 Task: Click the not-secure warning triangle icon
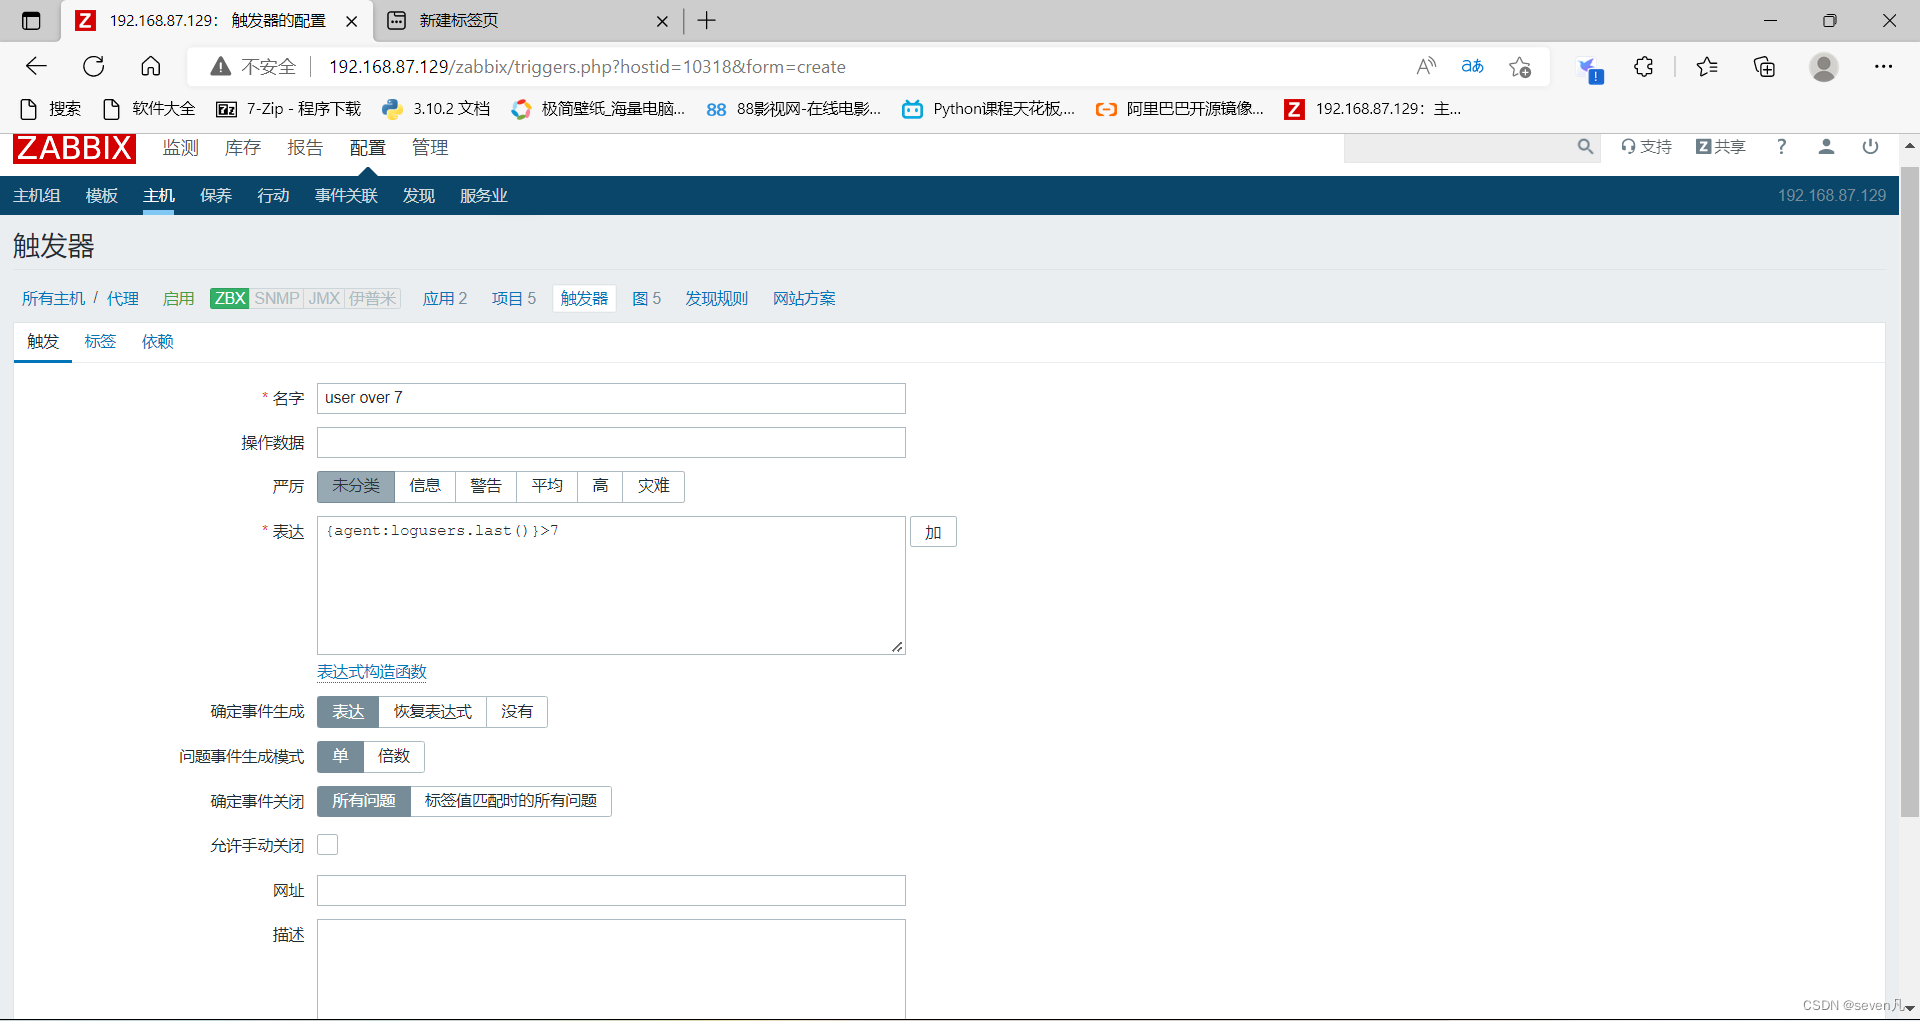pos(221,67)
